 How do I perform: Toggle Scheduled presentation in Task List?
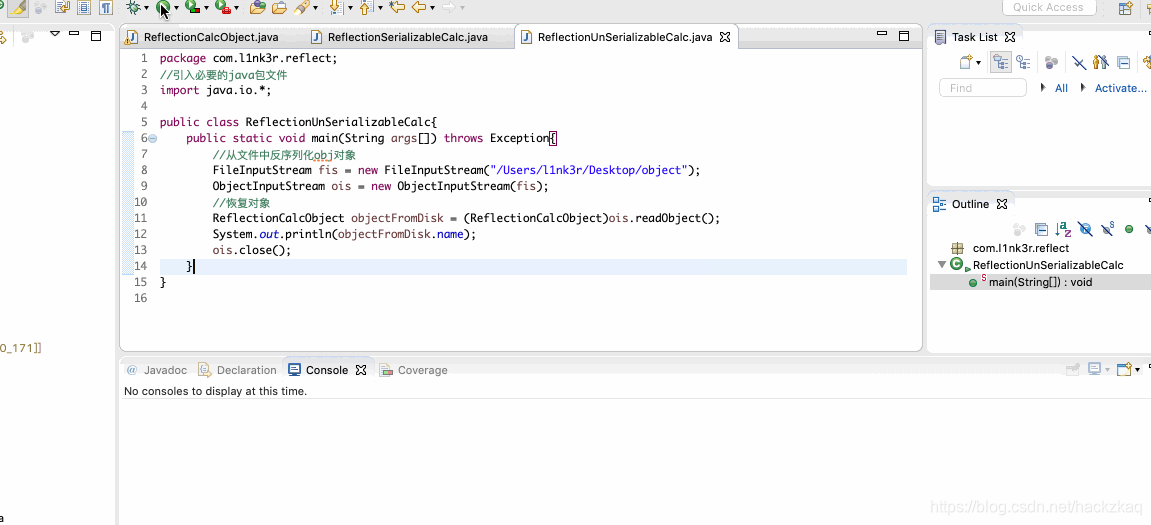1023,62
